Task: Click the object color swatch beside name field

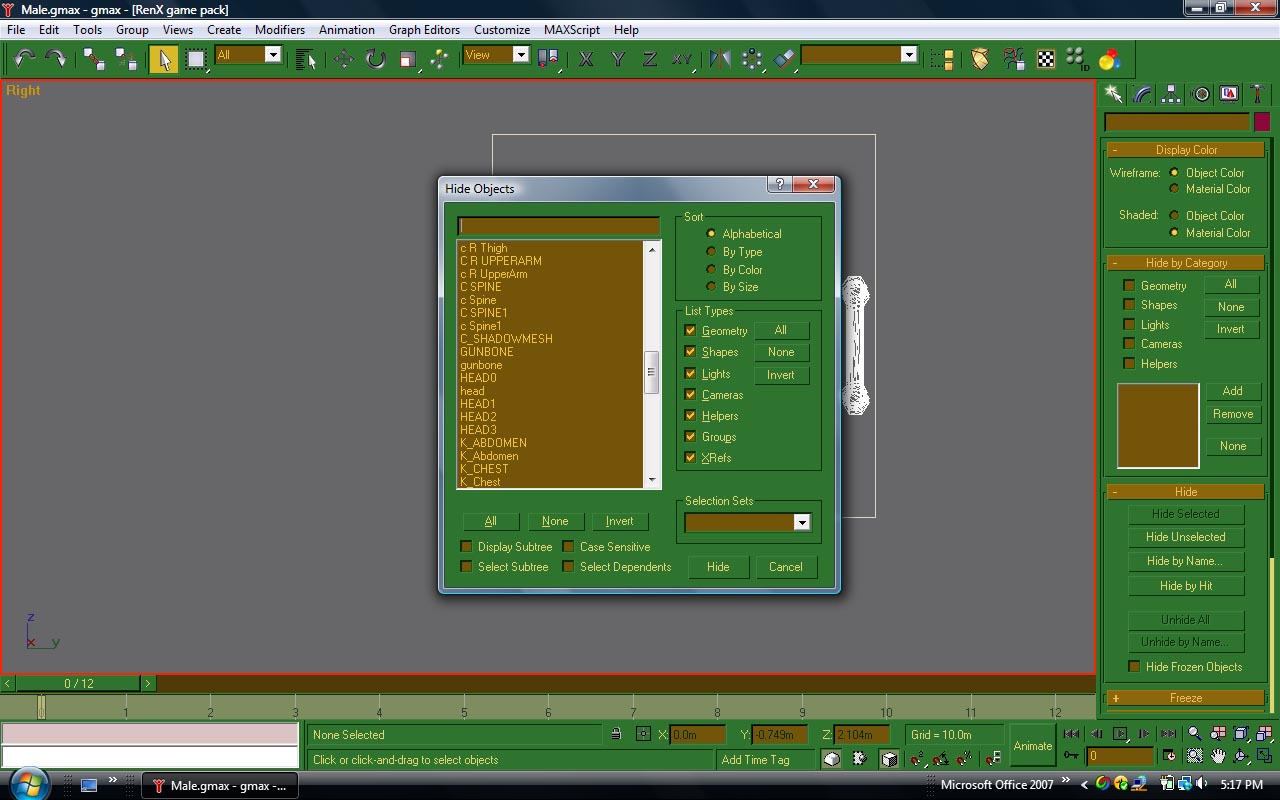Action: pos(1262,122)
